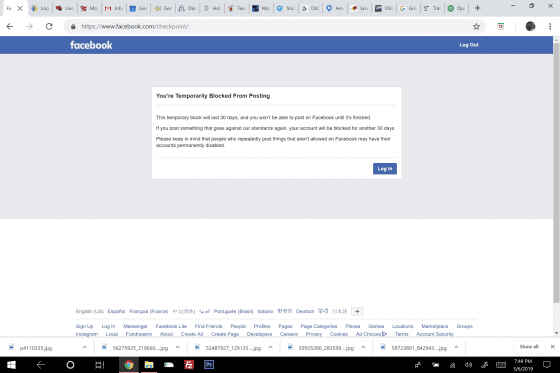Bookmark this page with the star icon

coord(476,26)
